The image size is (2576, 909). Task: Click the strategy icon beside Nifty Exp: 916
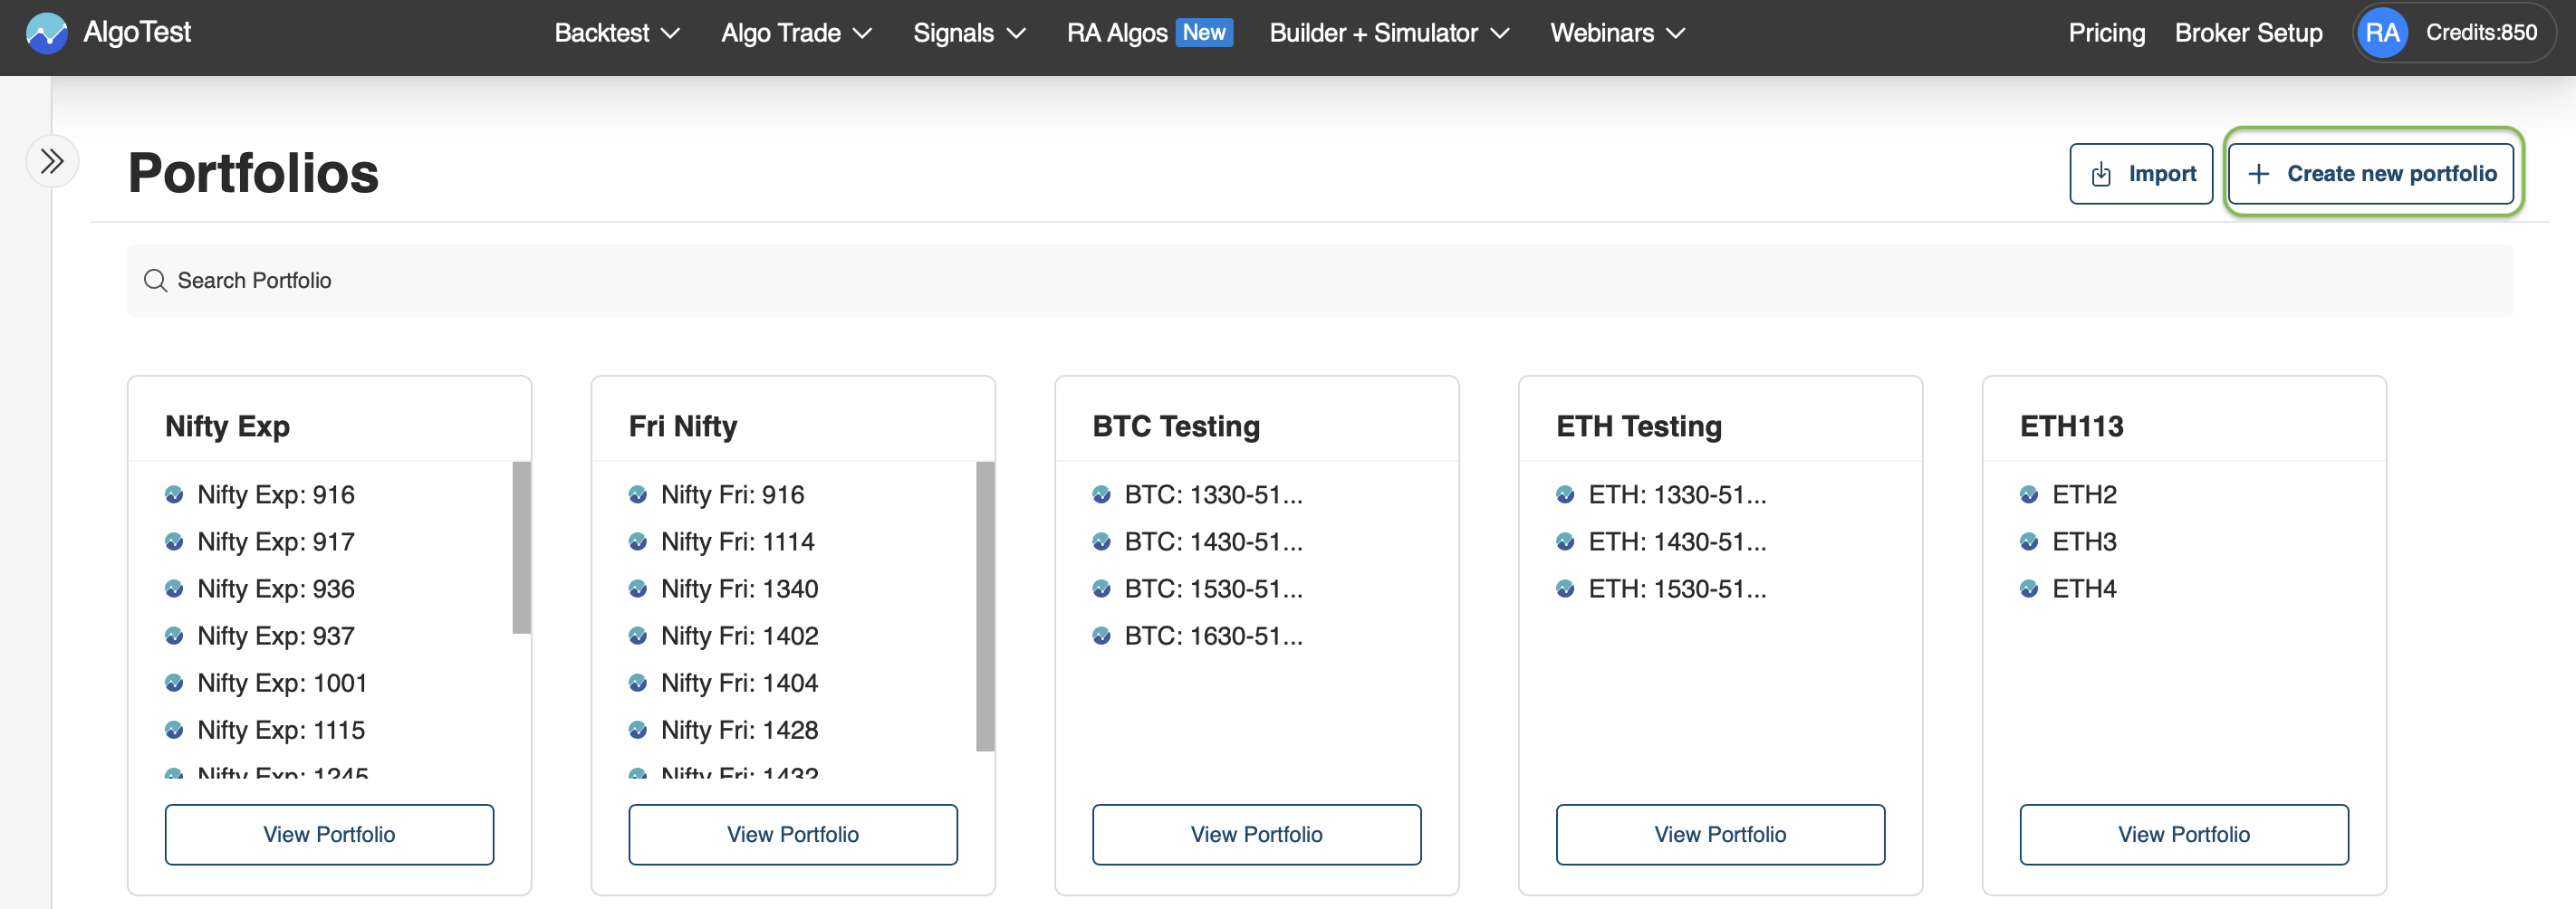175,493
